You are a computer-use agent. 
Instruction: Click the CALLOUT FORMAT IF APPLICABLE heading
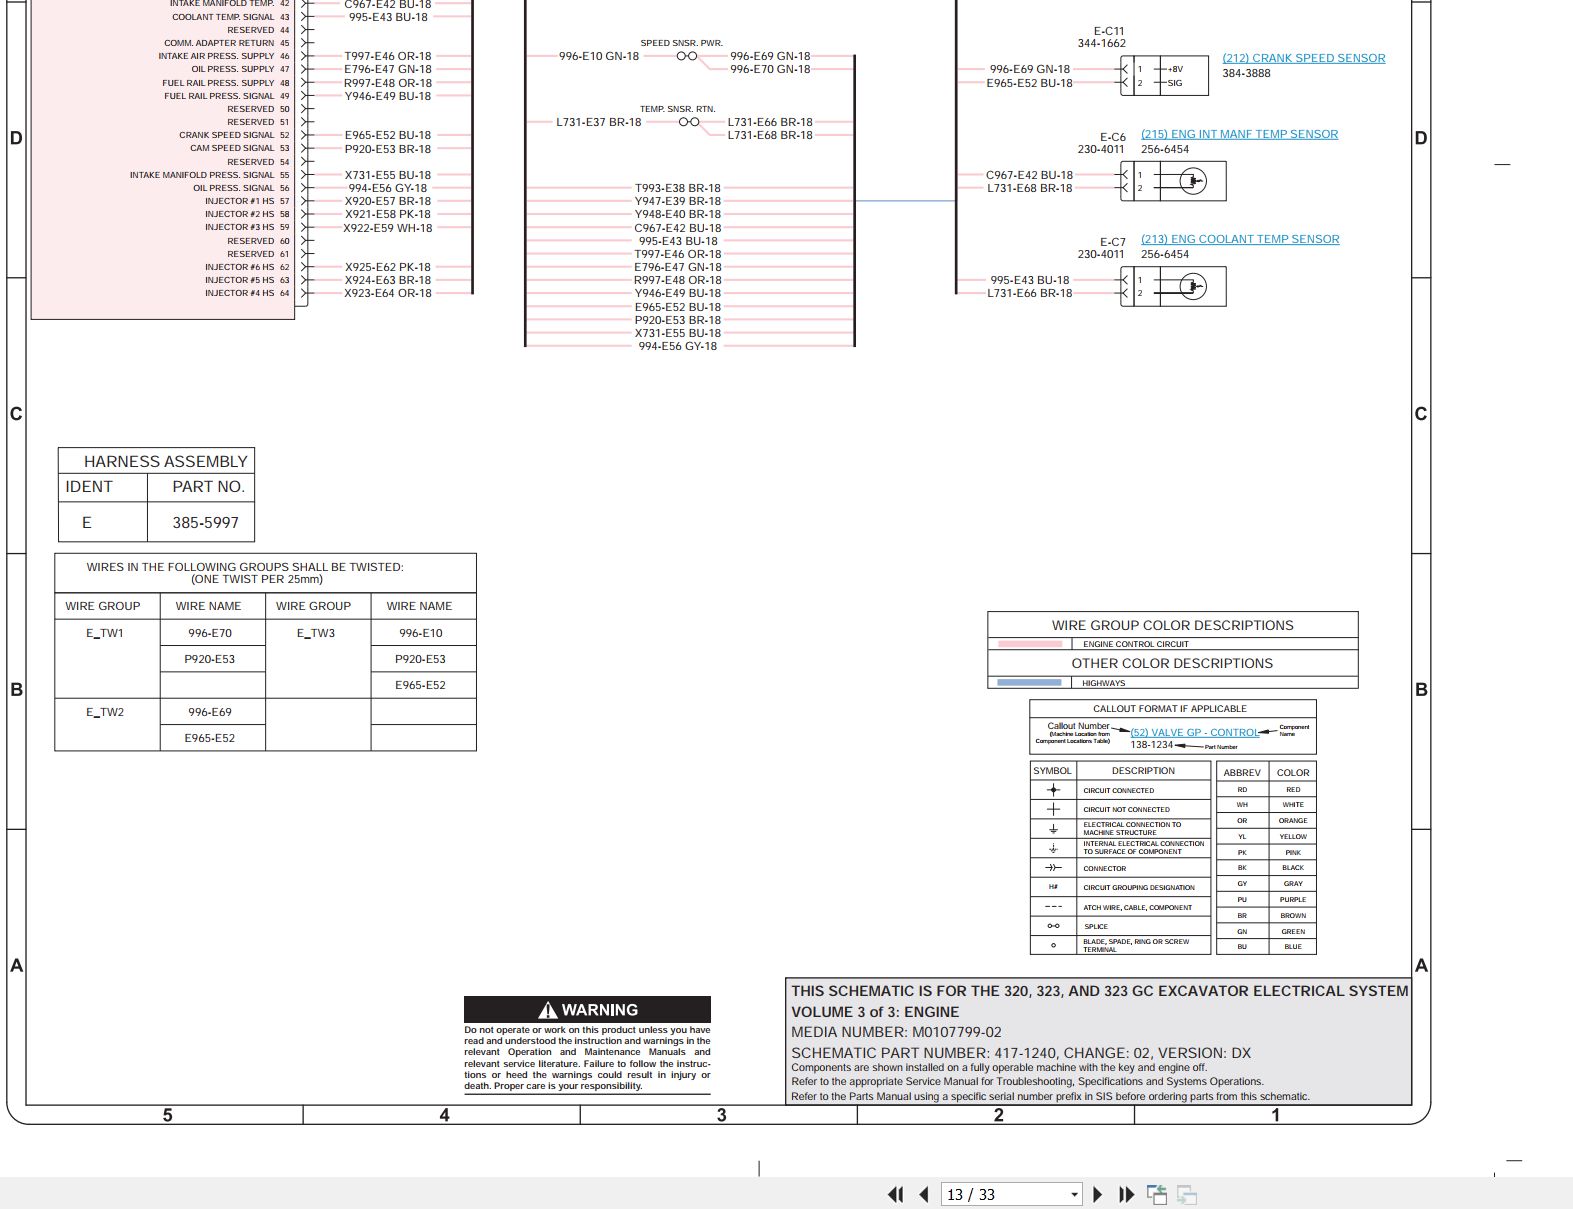coord(1170,708)
